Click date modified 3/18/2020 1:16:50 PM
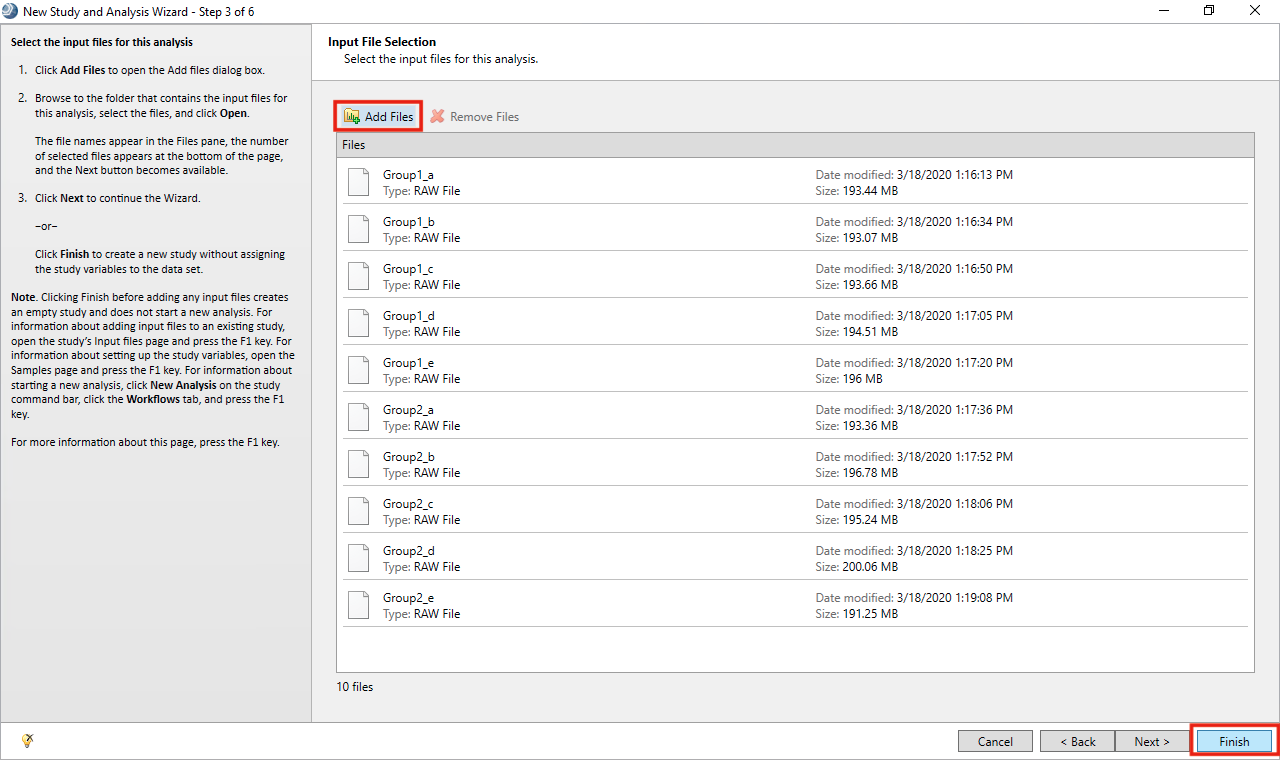 [x=955, y=269]
